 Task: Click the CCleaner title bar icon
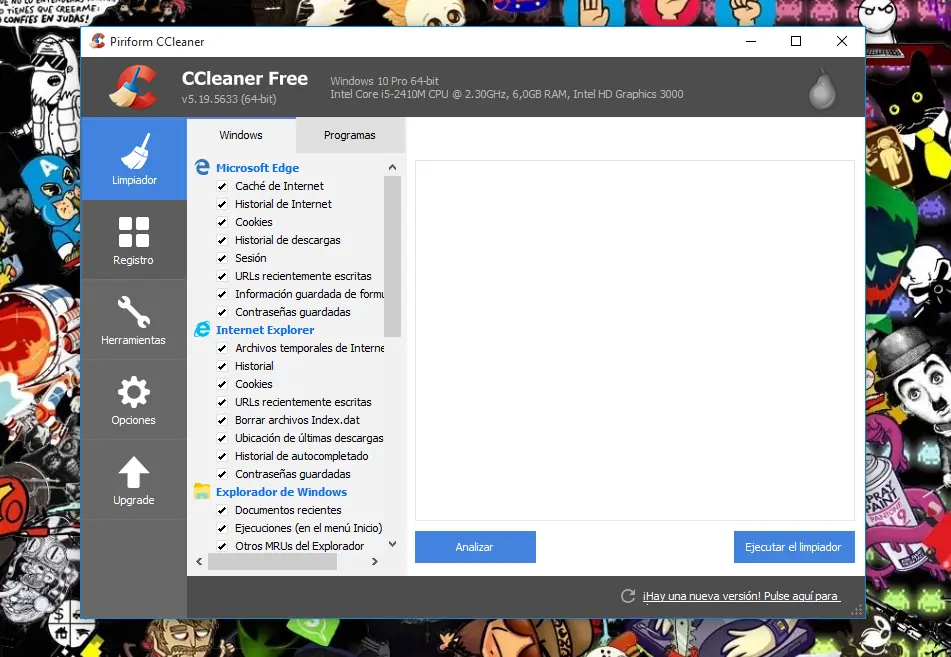coord(97,41)
